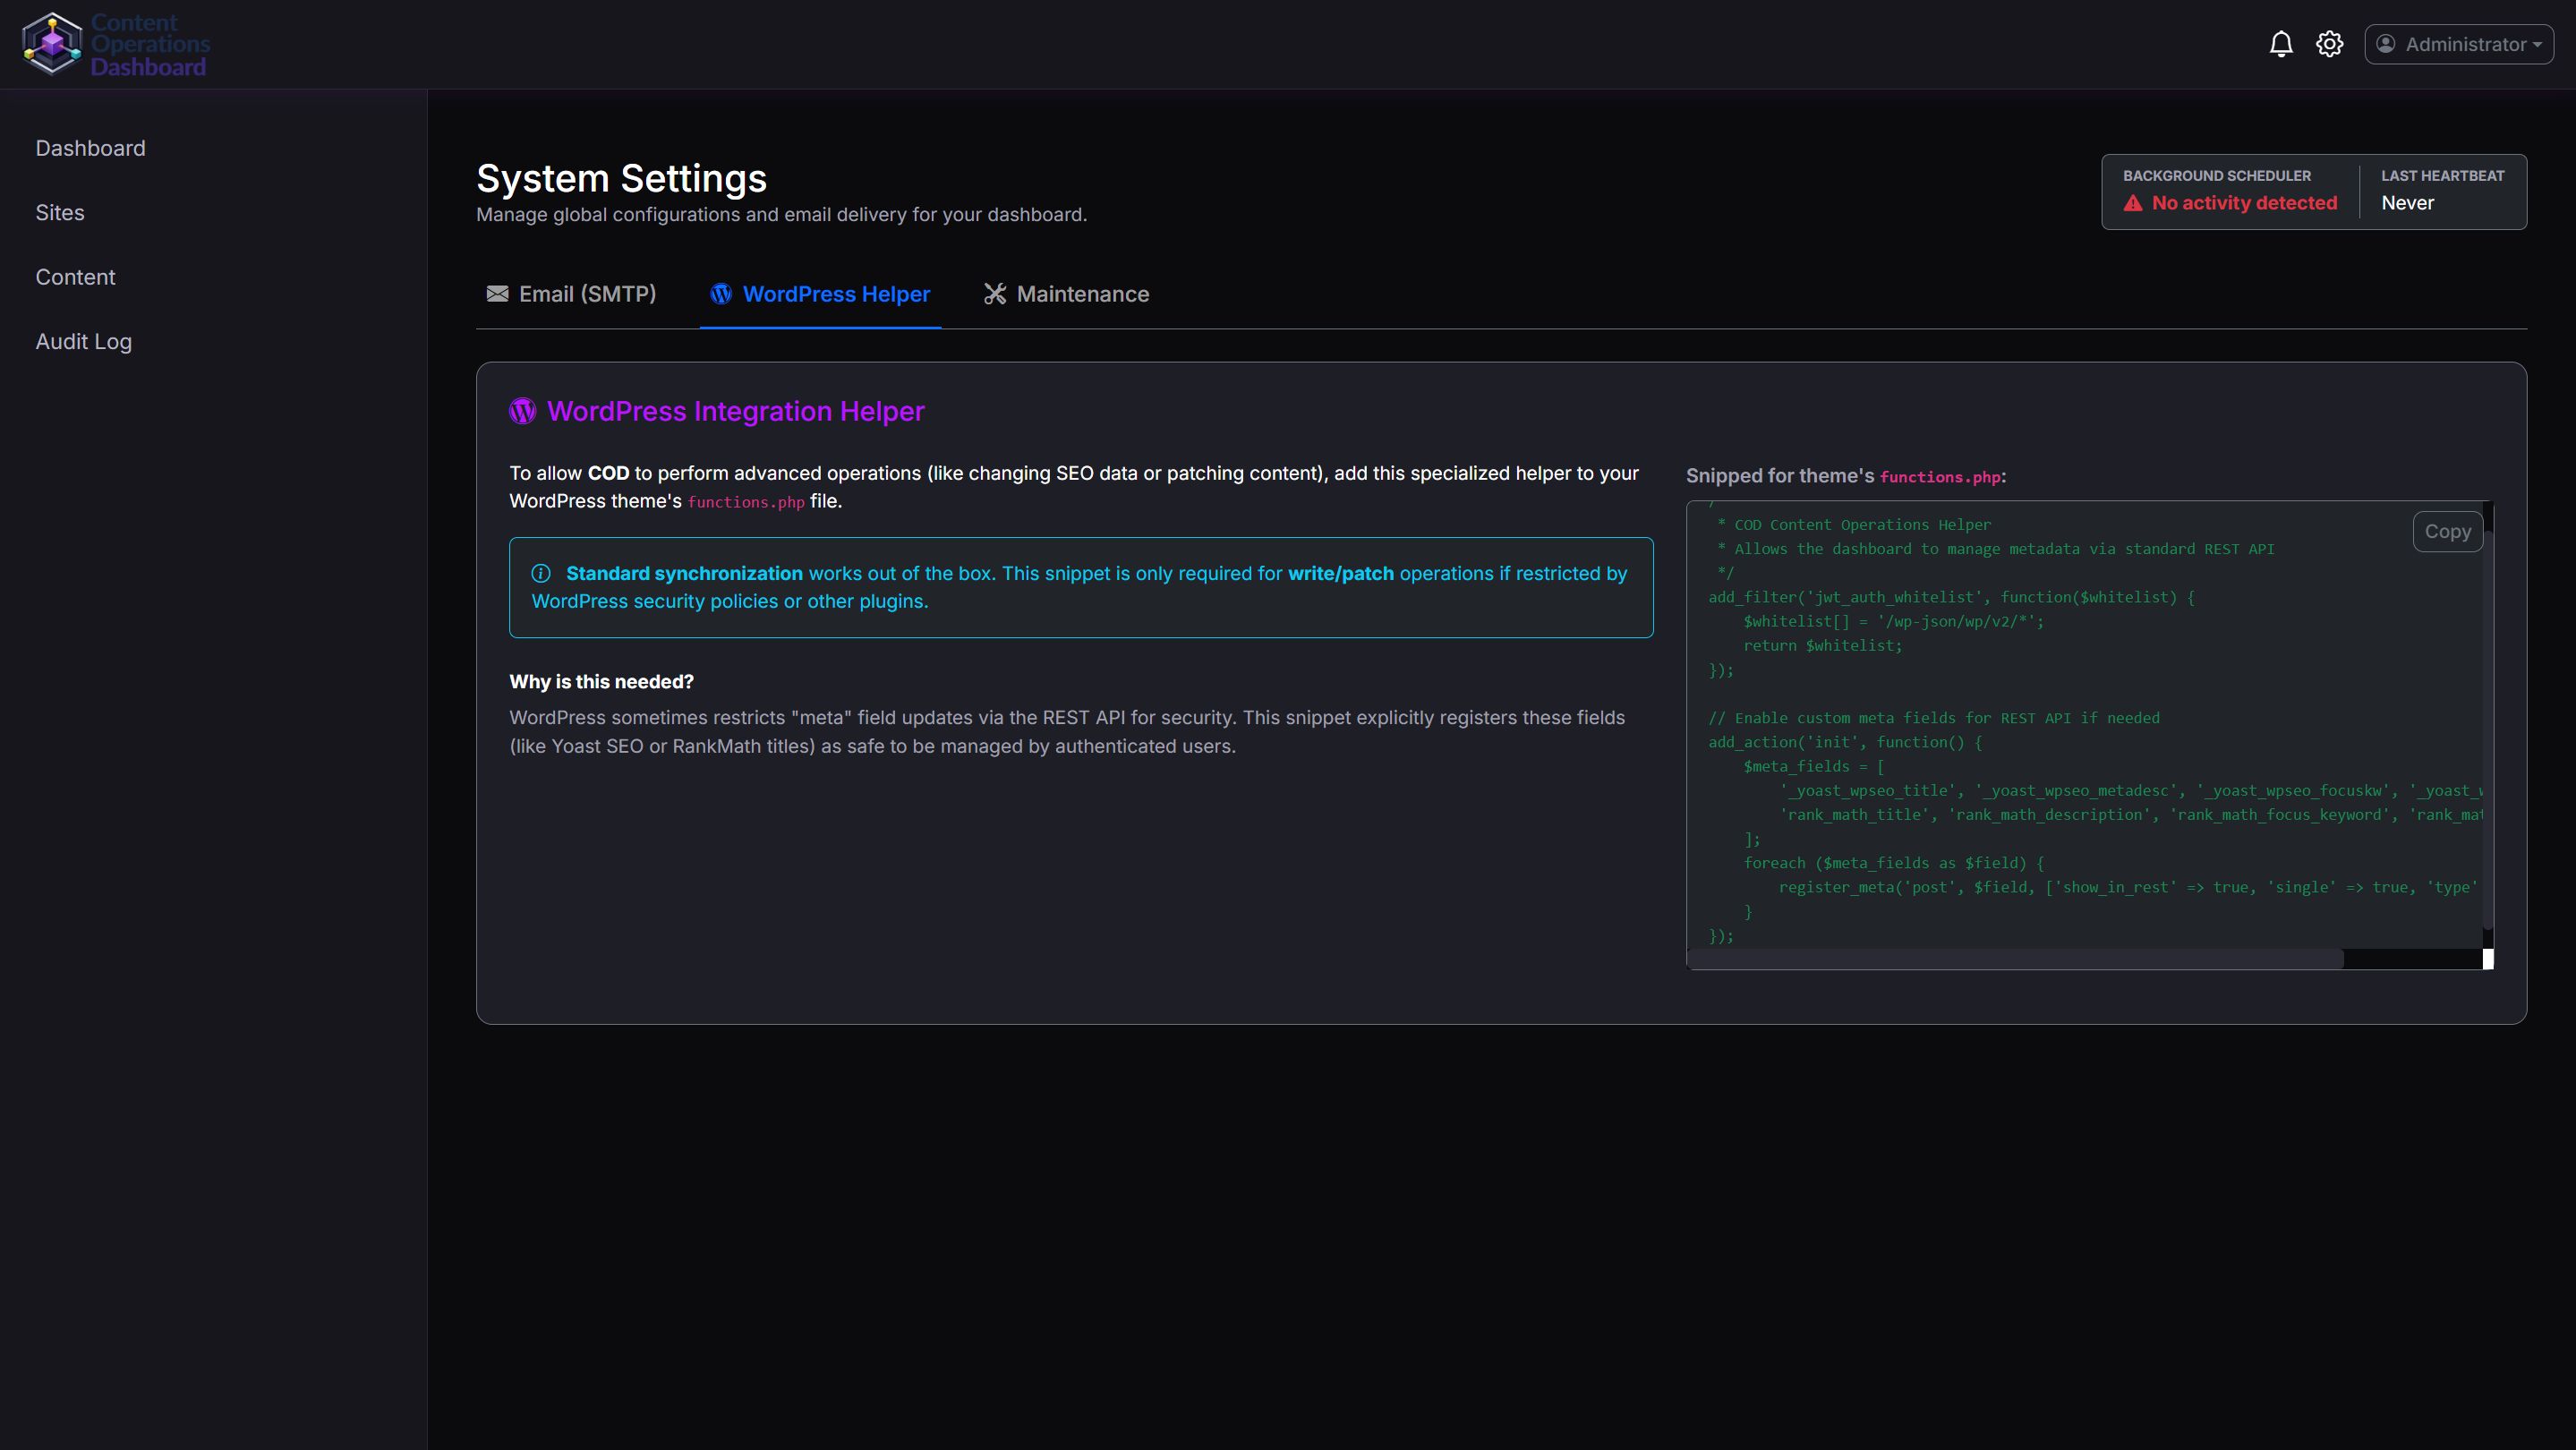Screen dimensions: 2576x1450
Task: Open the Maintenance tab
Action: 1082,294
